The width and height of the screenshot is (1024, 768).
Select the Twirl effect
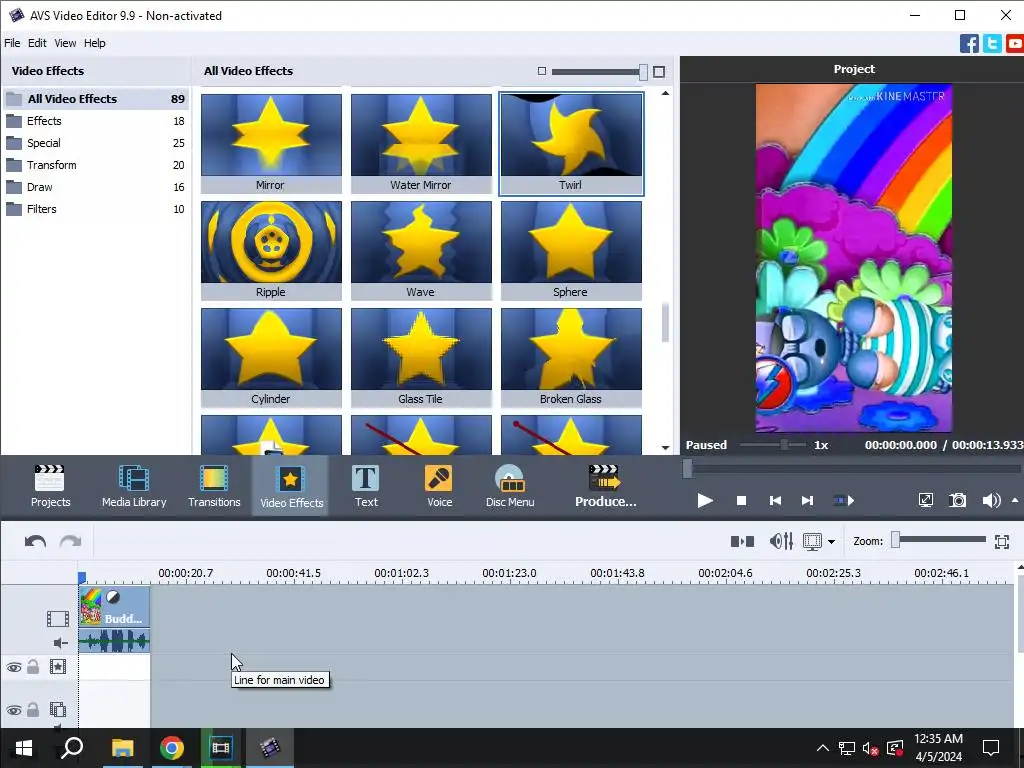571,144
